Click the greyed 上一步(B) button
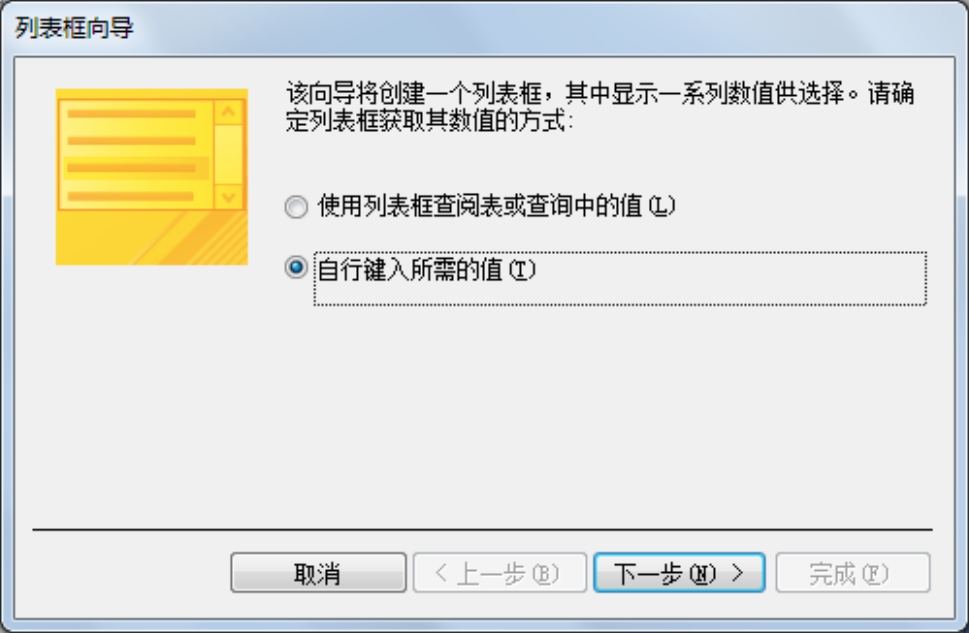 point(499,573)
